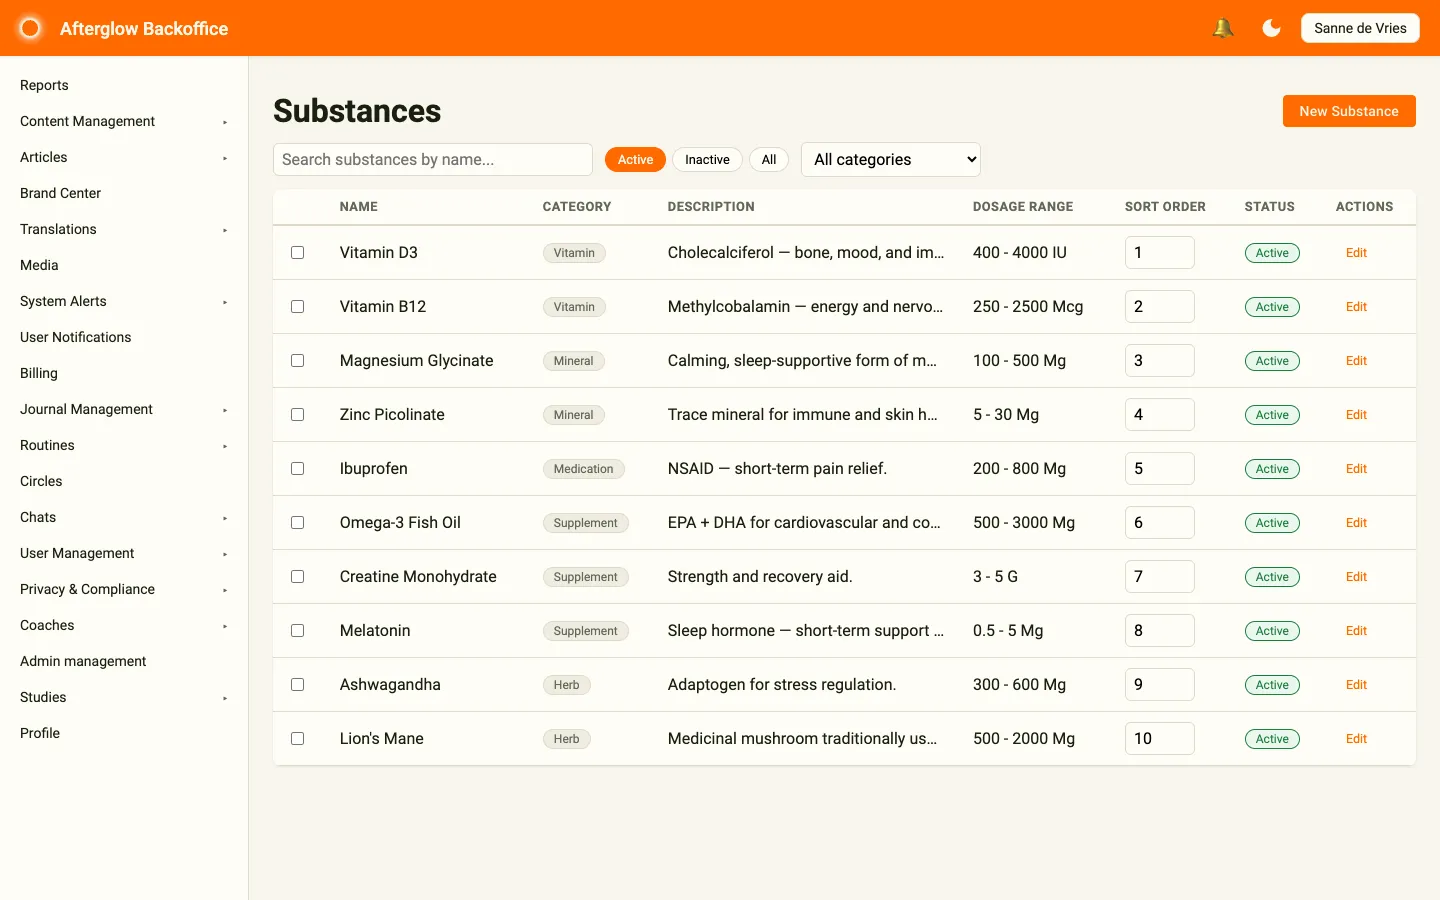Click the NAME column header
Viewport: 1440px width, 900px height.
coord(359,207)
